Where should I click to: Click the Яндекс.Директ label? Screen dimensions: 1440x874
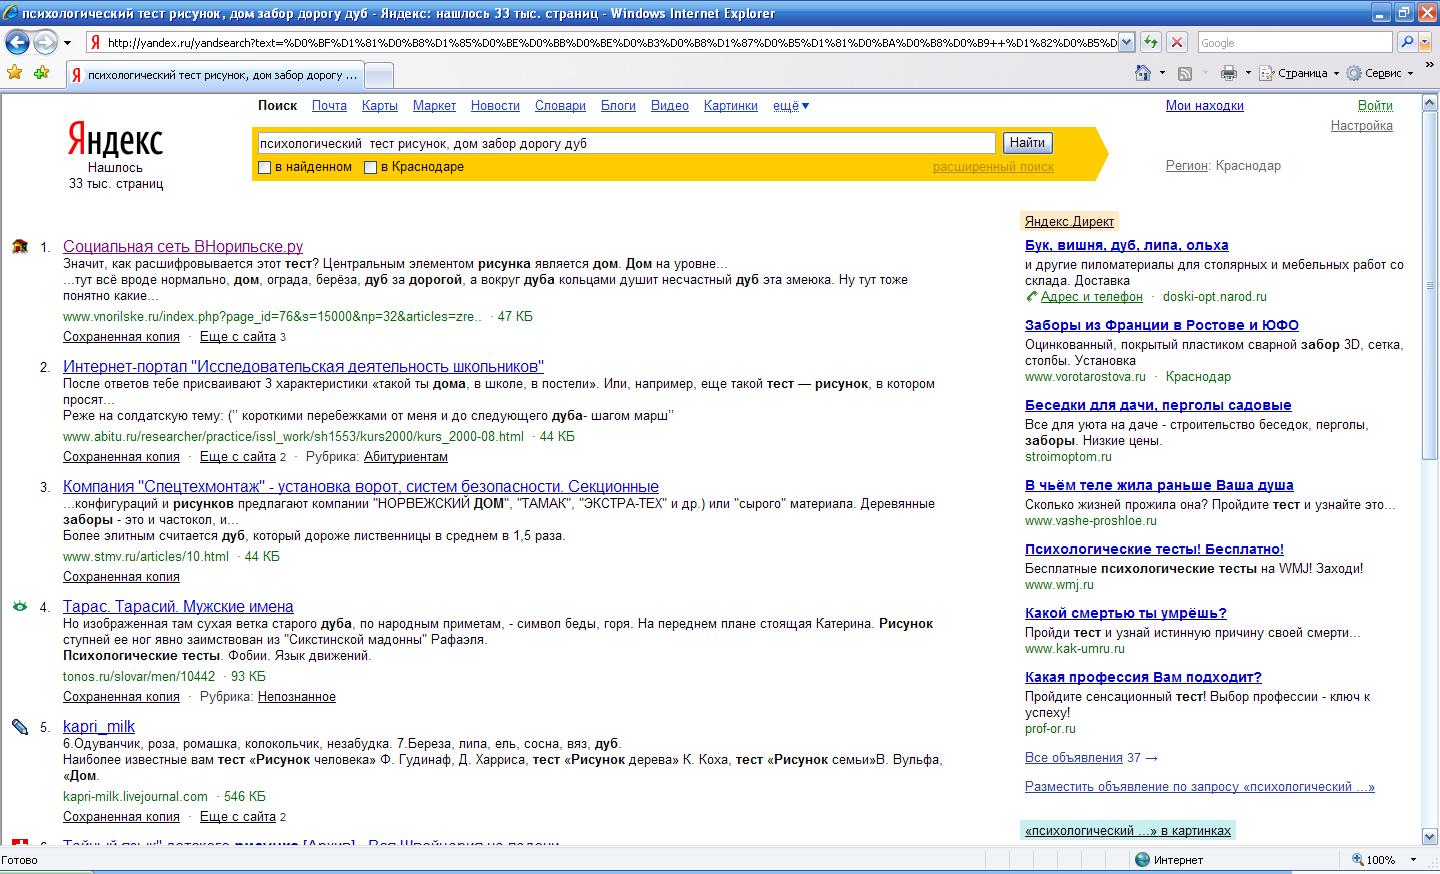1069,221
